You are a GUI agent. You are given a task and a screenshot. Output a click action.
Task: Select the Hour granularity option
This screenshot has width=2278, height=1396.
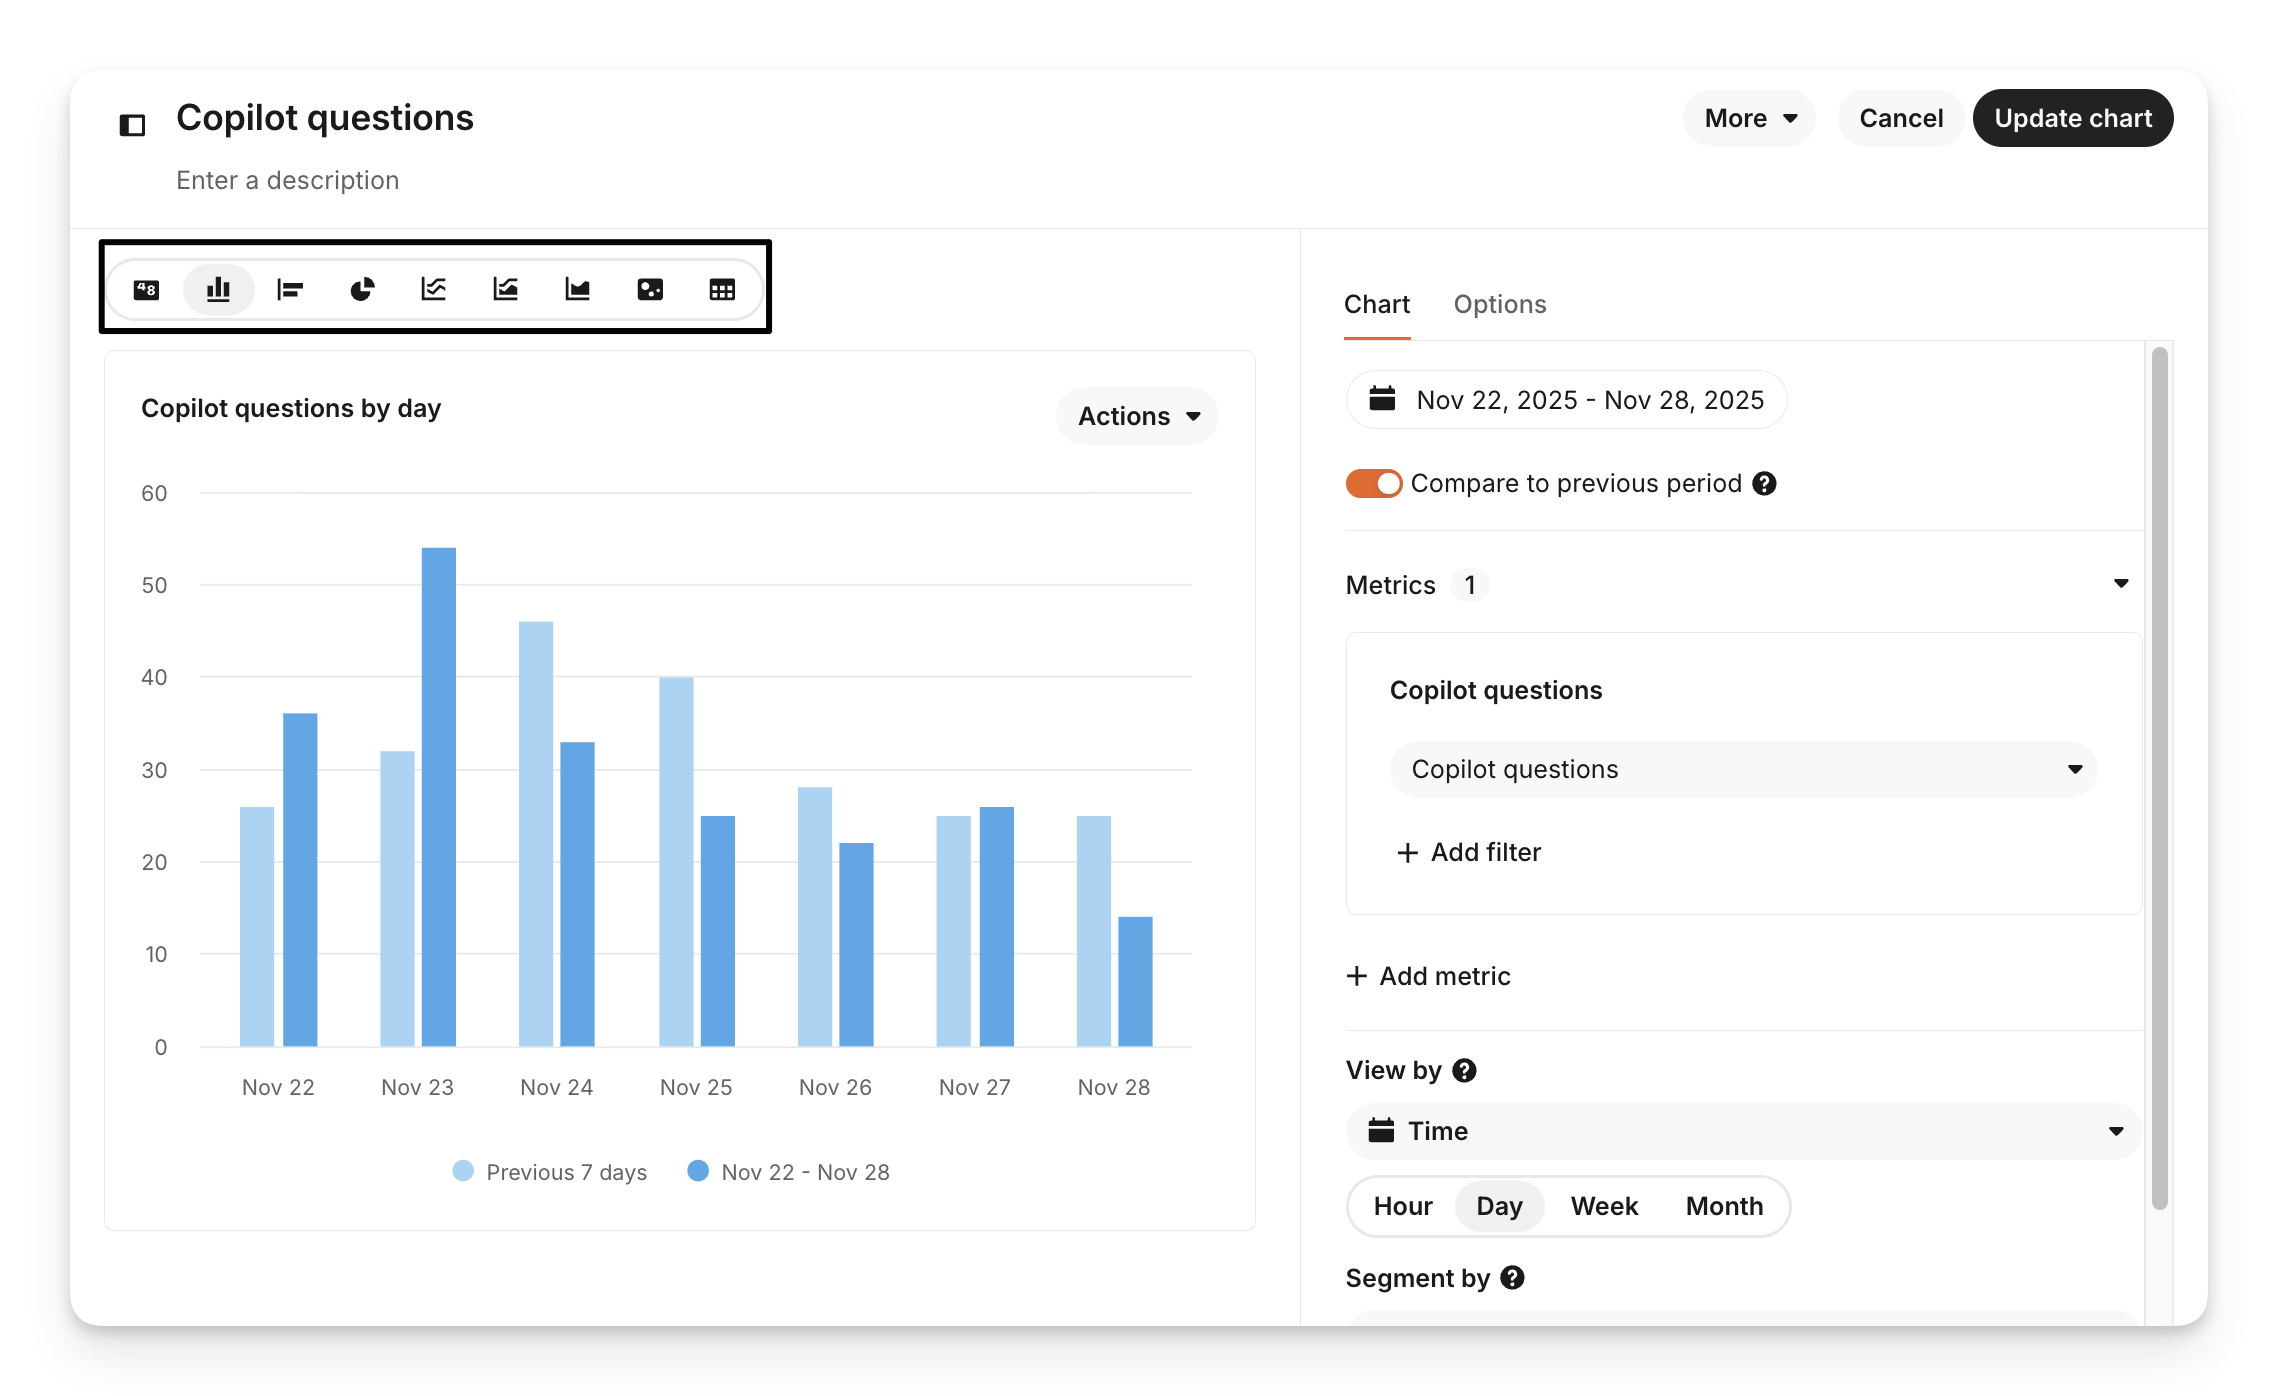(x=1402, y=1206)
